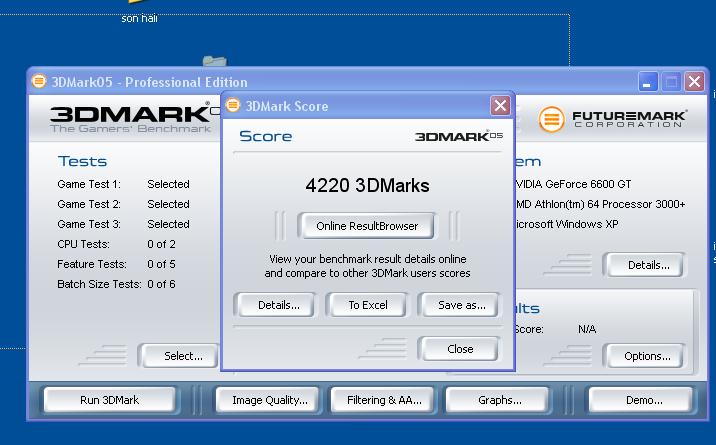Image resolution: width=716 pixels, height=445 pixels.
Task: Click the Microsoft Windows XP text
Action: 567,224
